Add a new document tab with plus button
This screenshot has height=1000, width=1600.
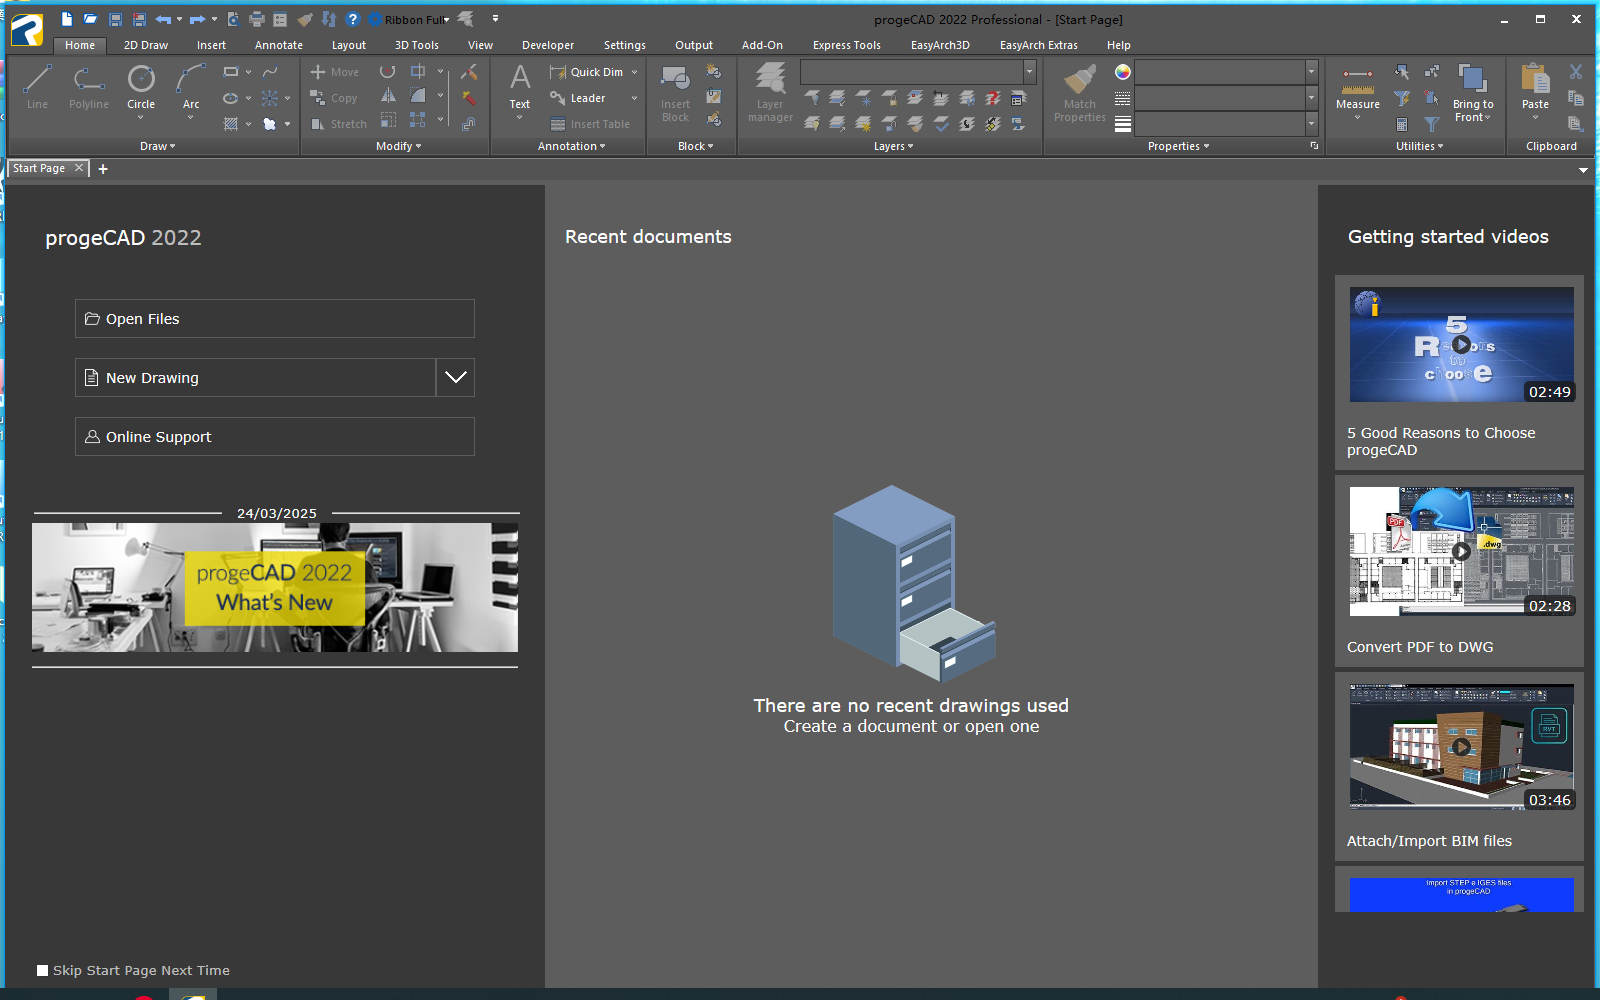pos(103,169)
